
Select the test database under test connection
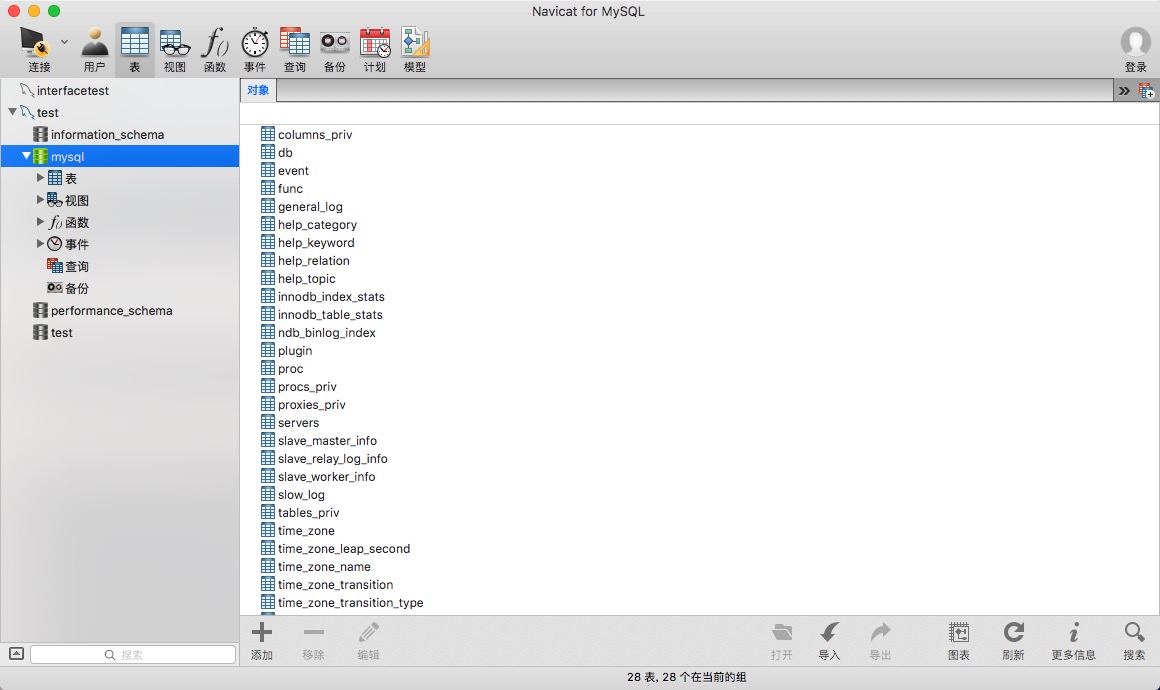(x=61, y=333)
